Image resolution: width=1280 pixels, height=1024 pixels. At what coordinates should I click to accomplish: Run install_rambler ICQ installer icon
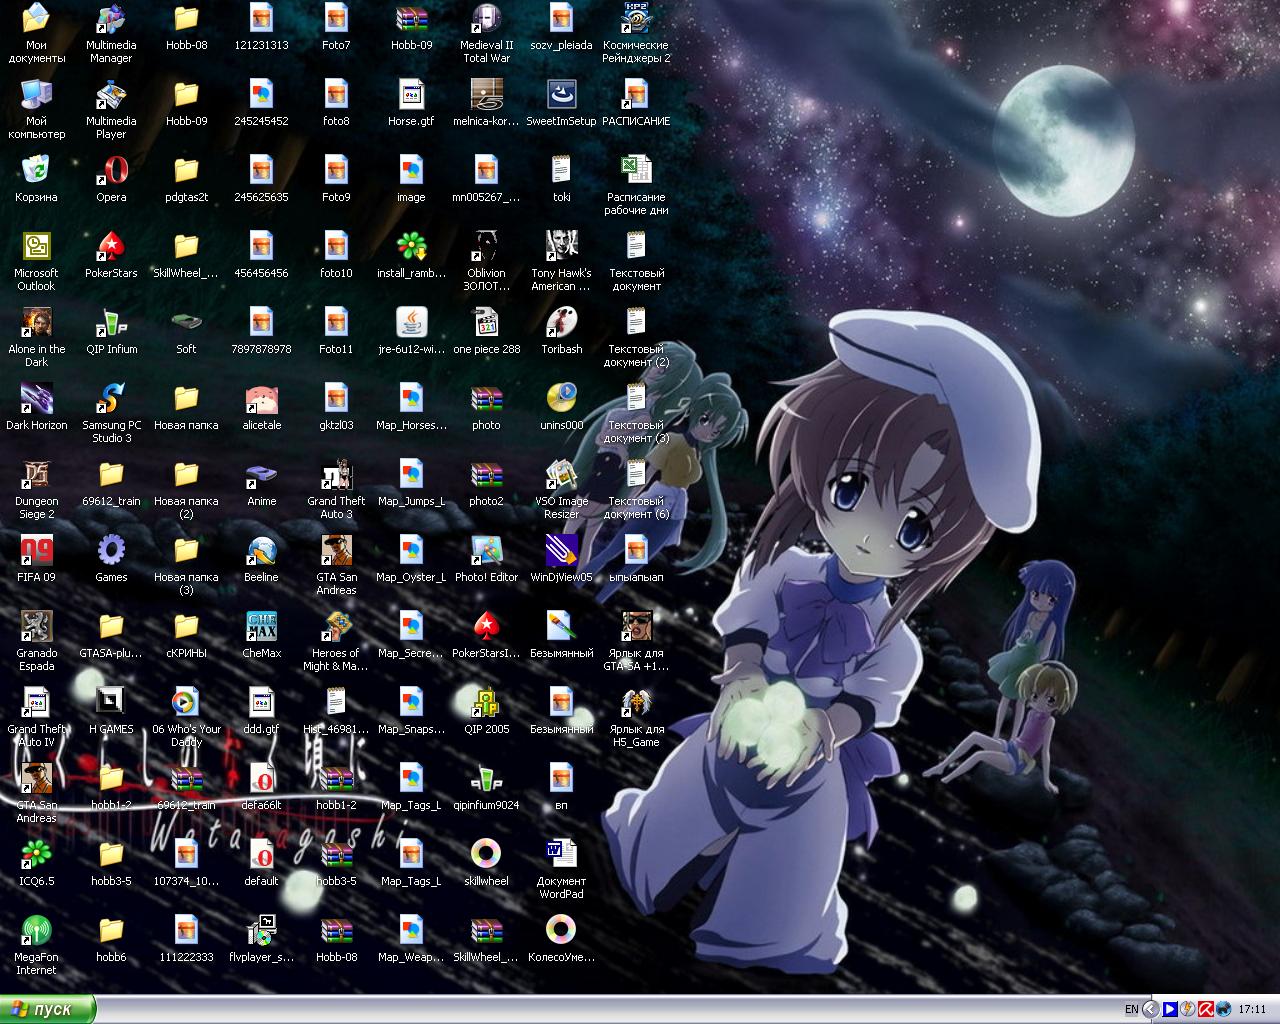411,246
